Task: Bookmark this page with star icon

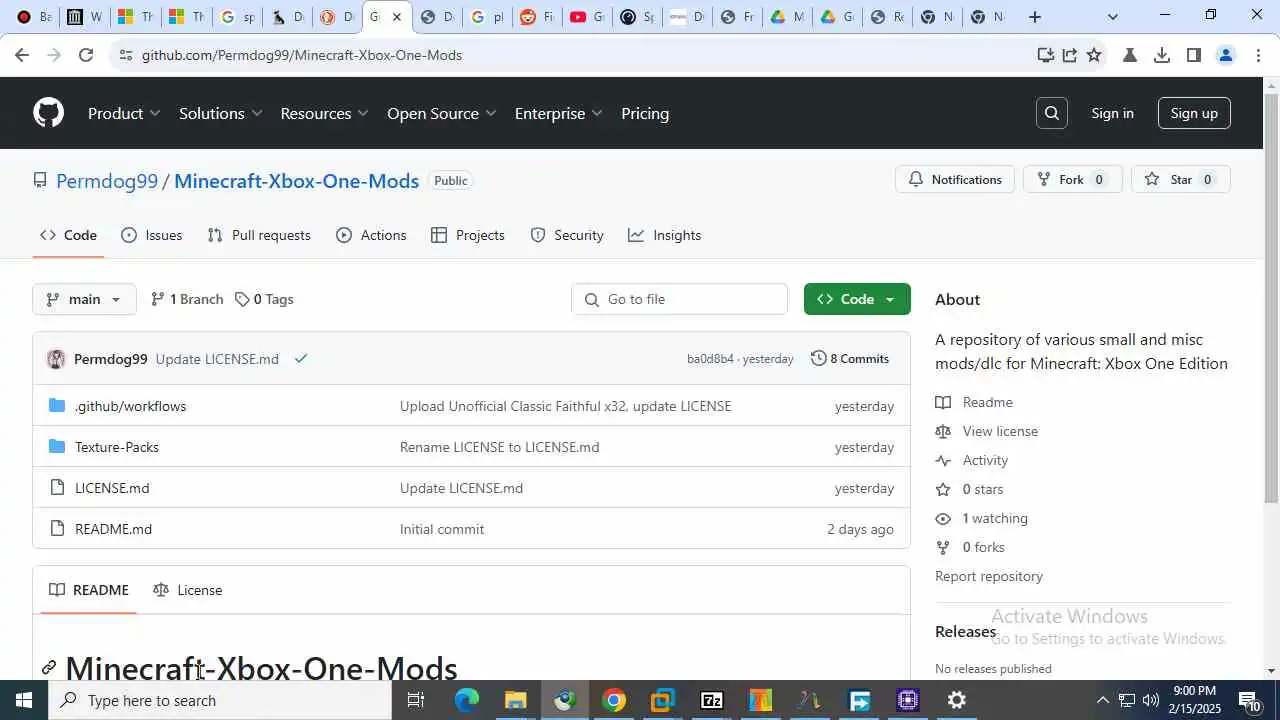Action: [1094, 55]
